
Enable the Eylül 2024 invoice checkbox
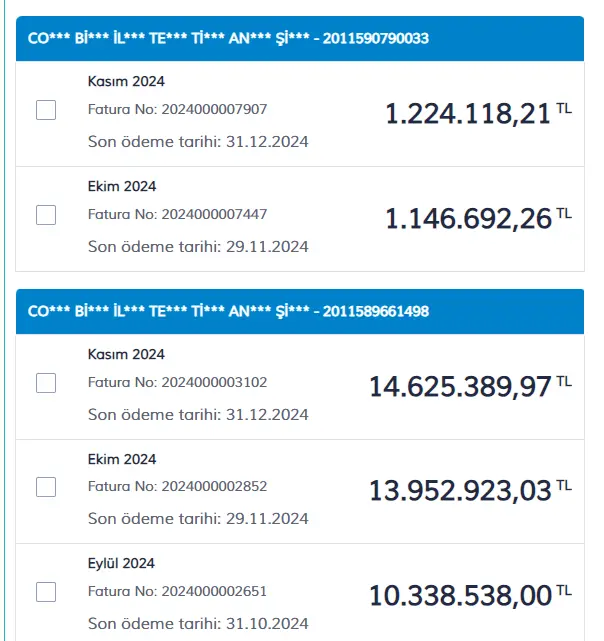pos(46,592)
